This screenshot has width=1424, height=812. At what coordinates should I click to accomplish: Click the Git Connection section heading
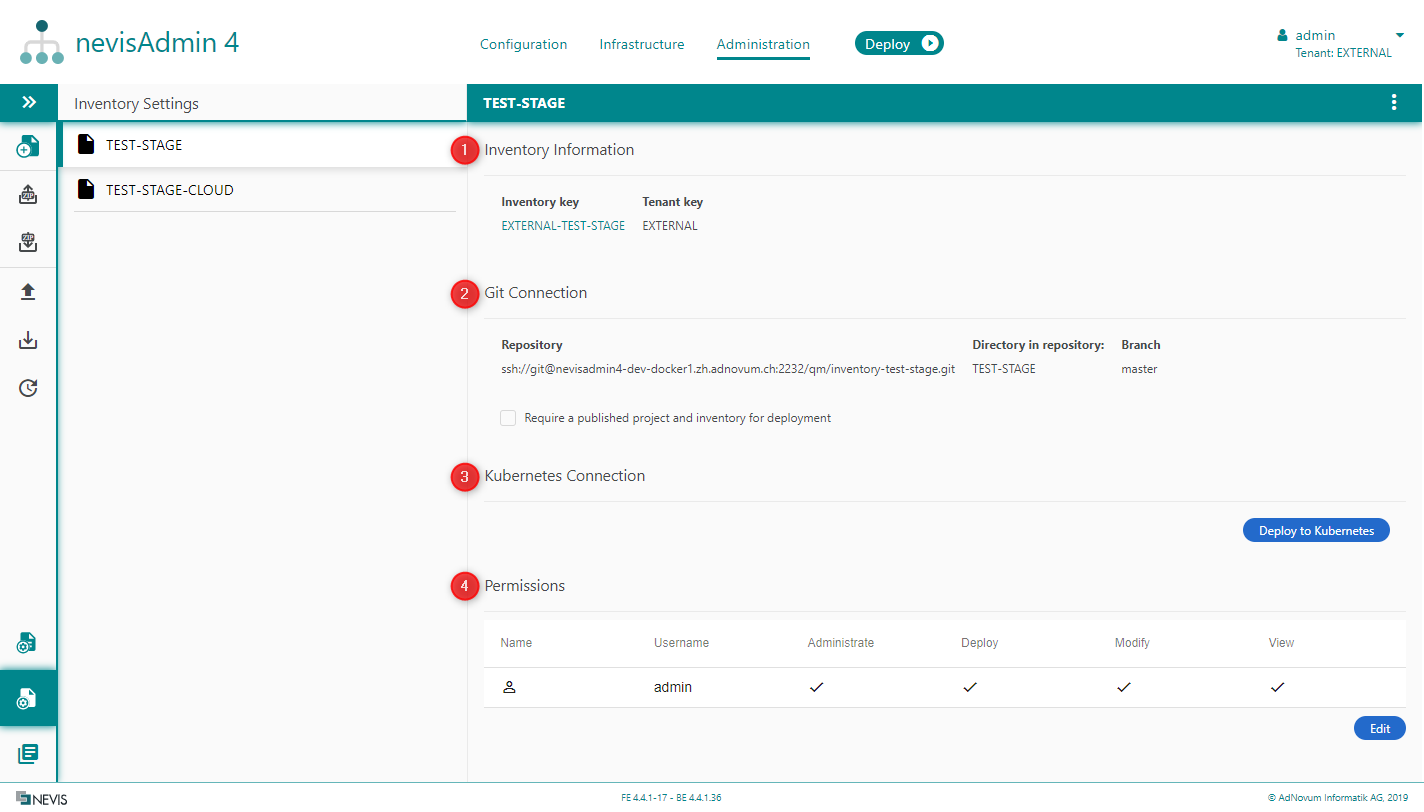[x=536, y=293]
